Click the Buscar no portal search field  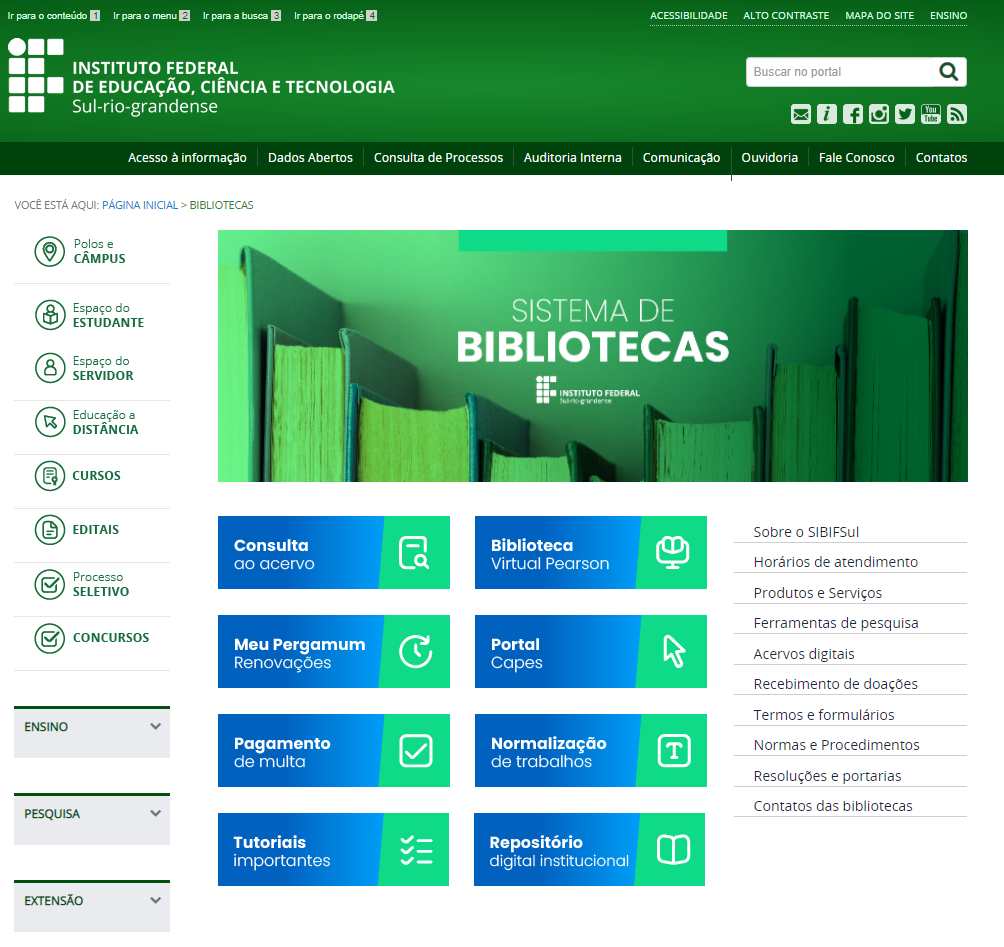point(838,72)
